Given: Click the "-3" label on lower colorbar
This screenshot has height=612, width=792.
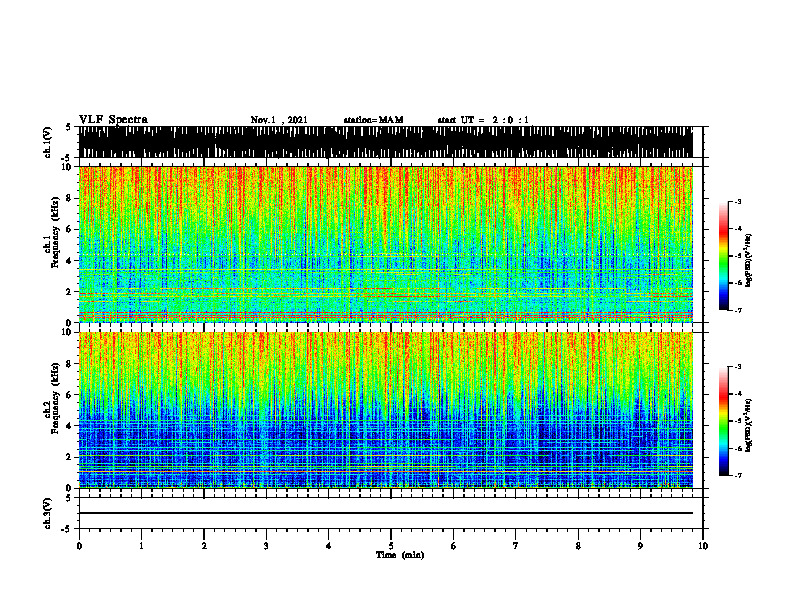Looking at the screenshot, I should coord(738,367).
